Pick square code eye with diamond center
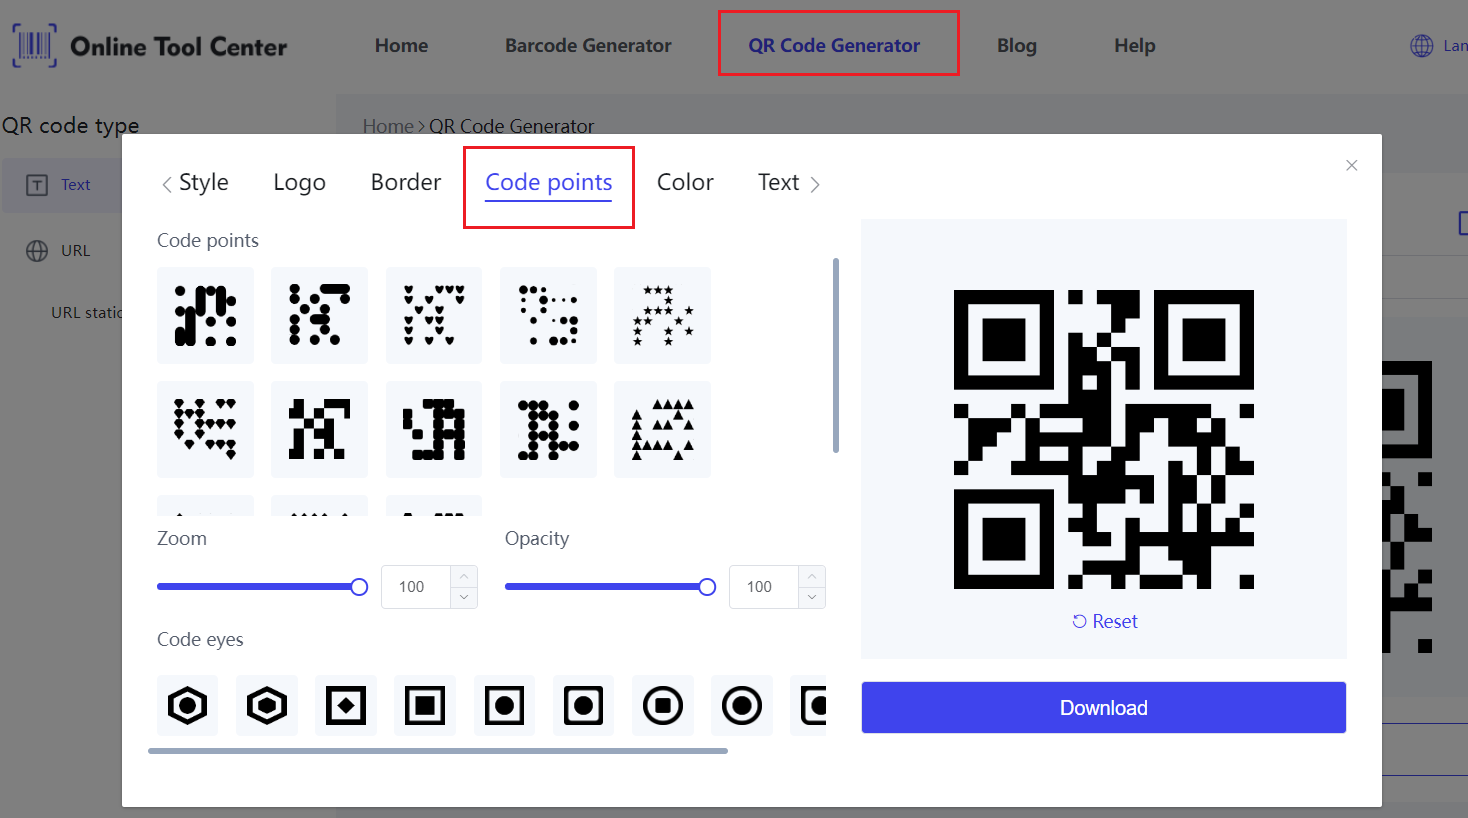1468x818 pixels. coord(346,706)
